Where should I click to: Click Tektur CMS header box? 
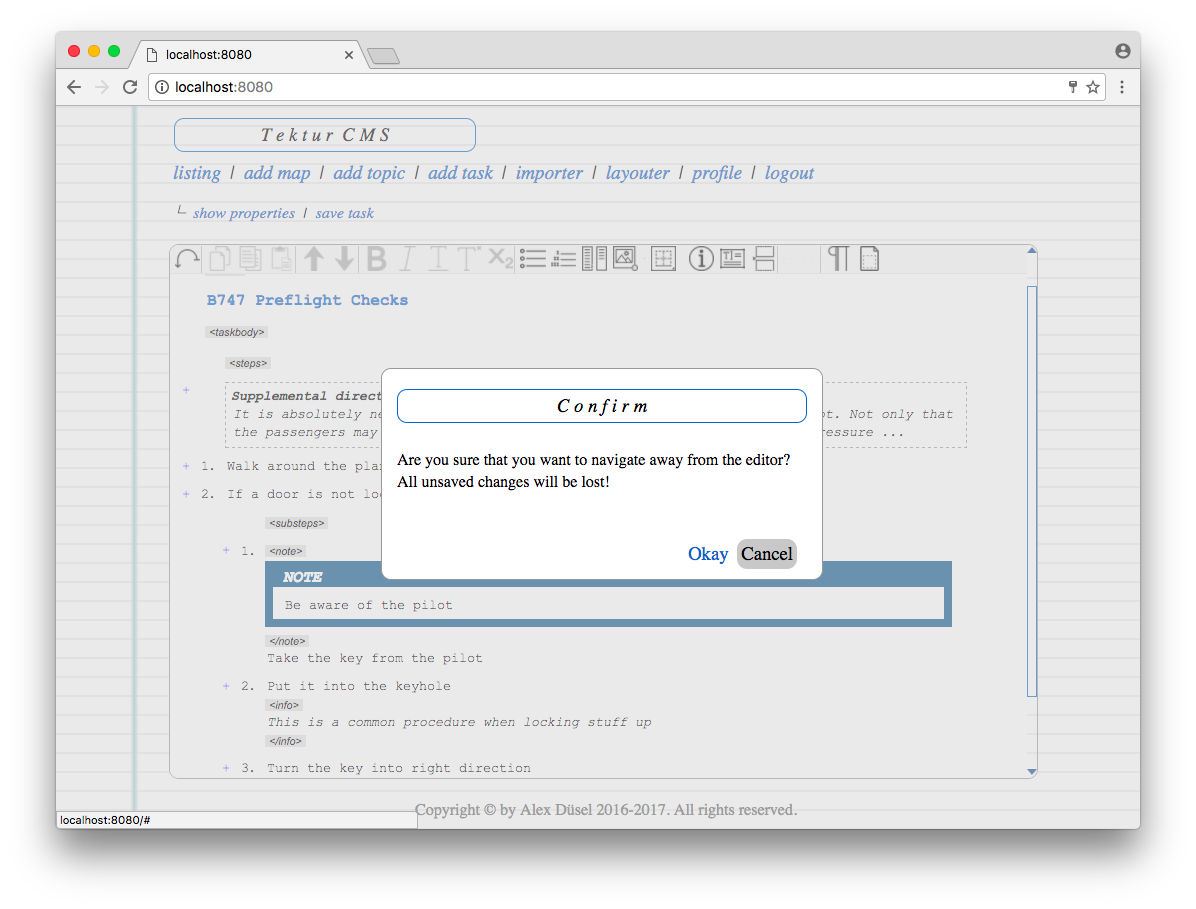click(325, 135)
